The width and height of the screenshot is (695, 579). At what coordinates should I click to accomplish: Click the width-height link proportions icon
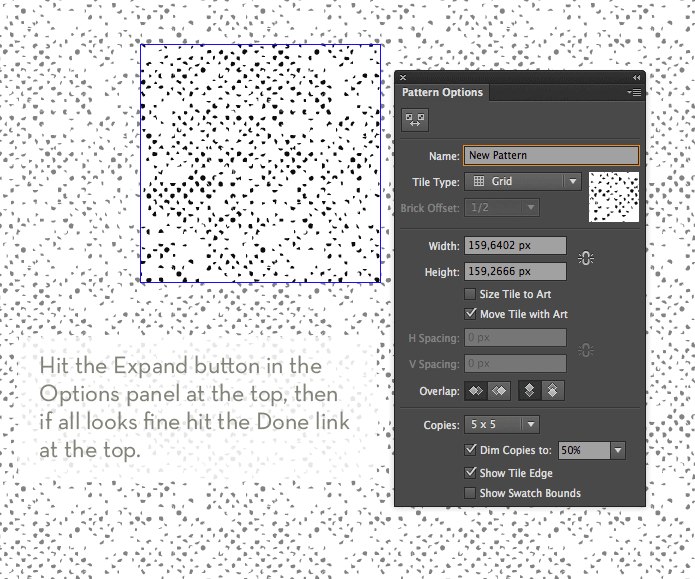tap(586, 258)
